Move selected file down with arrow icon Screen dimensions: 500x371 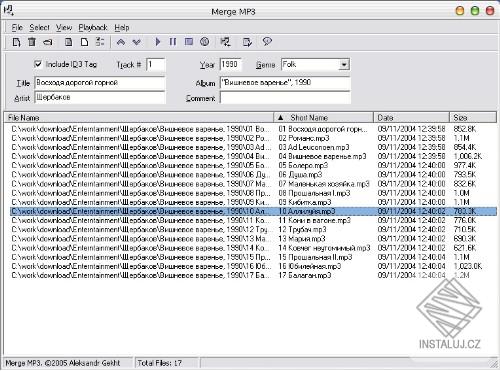[x=137, y=42]
